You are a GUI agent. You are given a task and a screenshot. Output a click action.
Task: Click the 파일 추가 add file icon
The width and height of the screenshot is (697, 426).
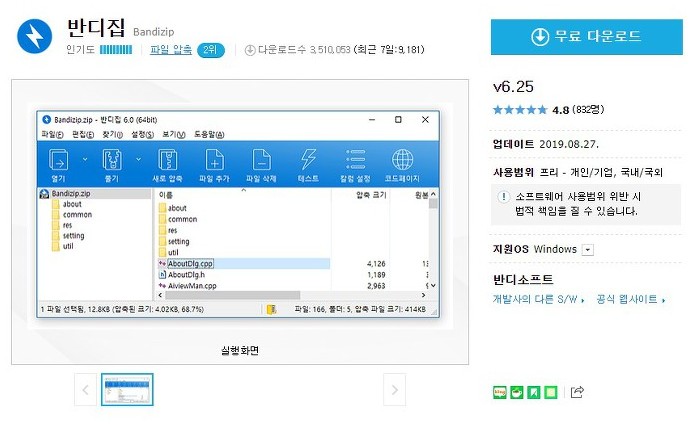(214, 160)
